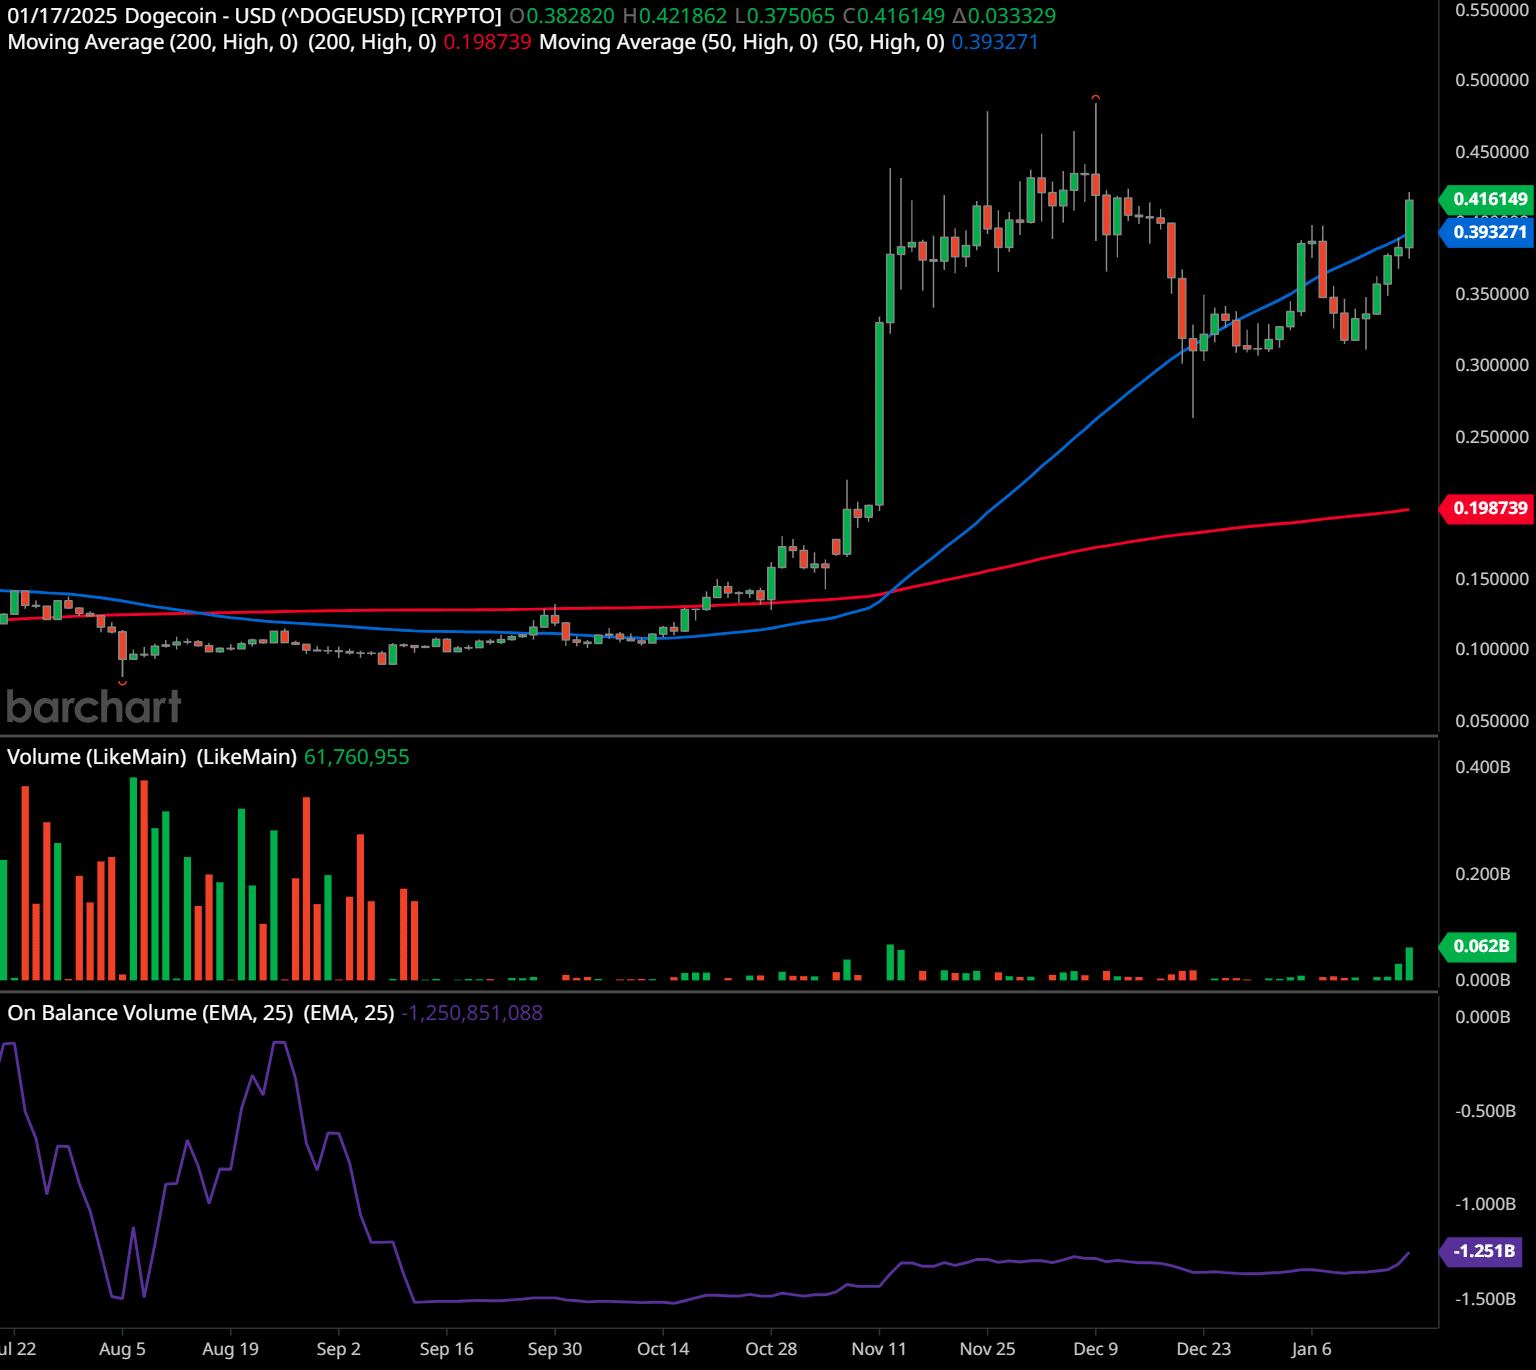Click the 0.450000 price axis label

point(1491,152)
